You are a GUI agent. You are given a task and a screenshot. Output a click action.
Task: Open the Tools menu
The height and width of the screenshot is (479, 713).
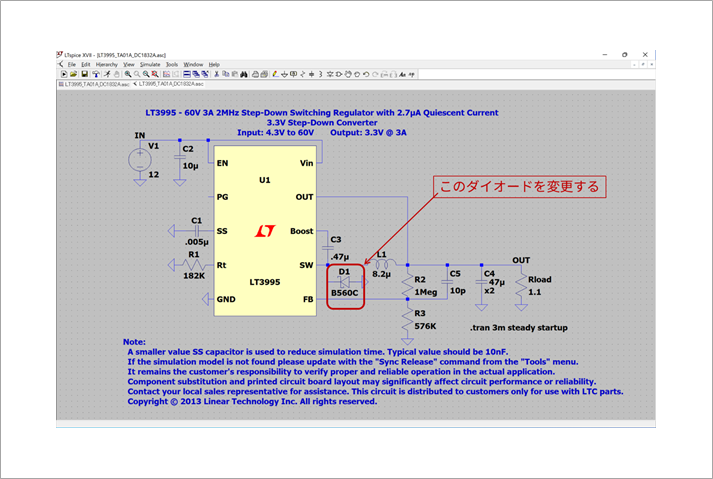[172, 64]
